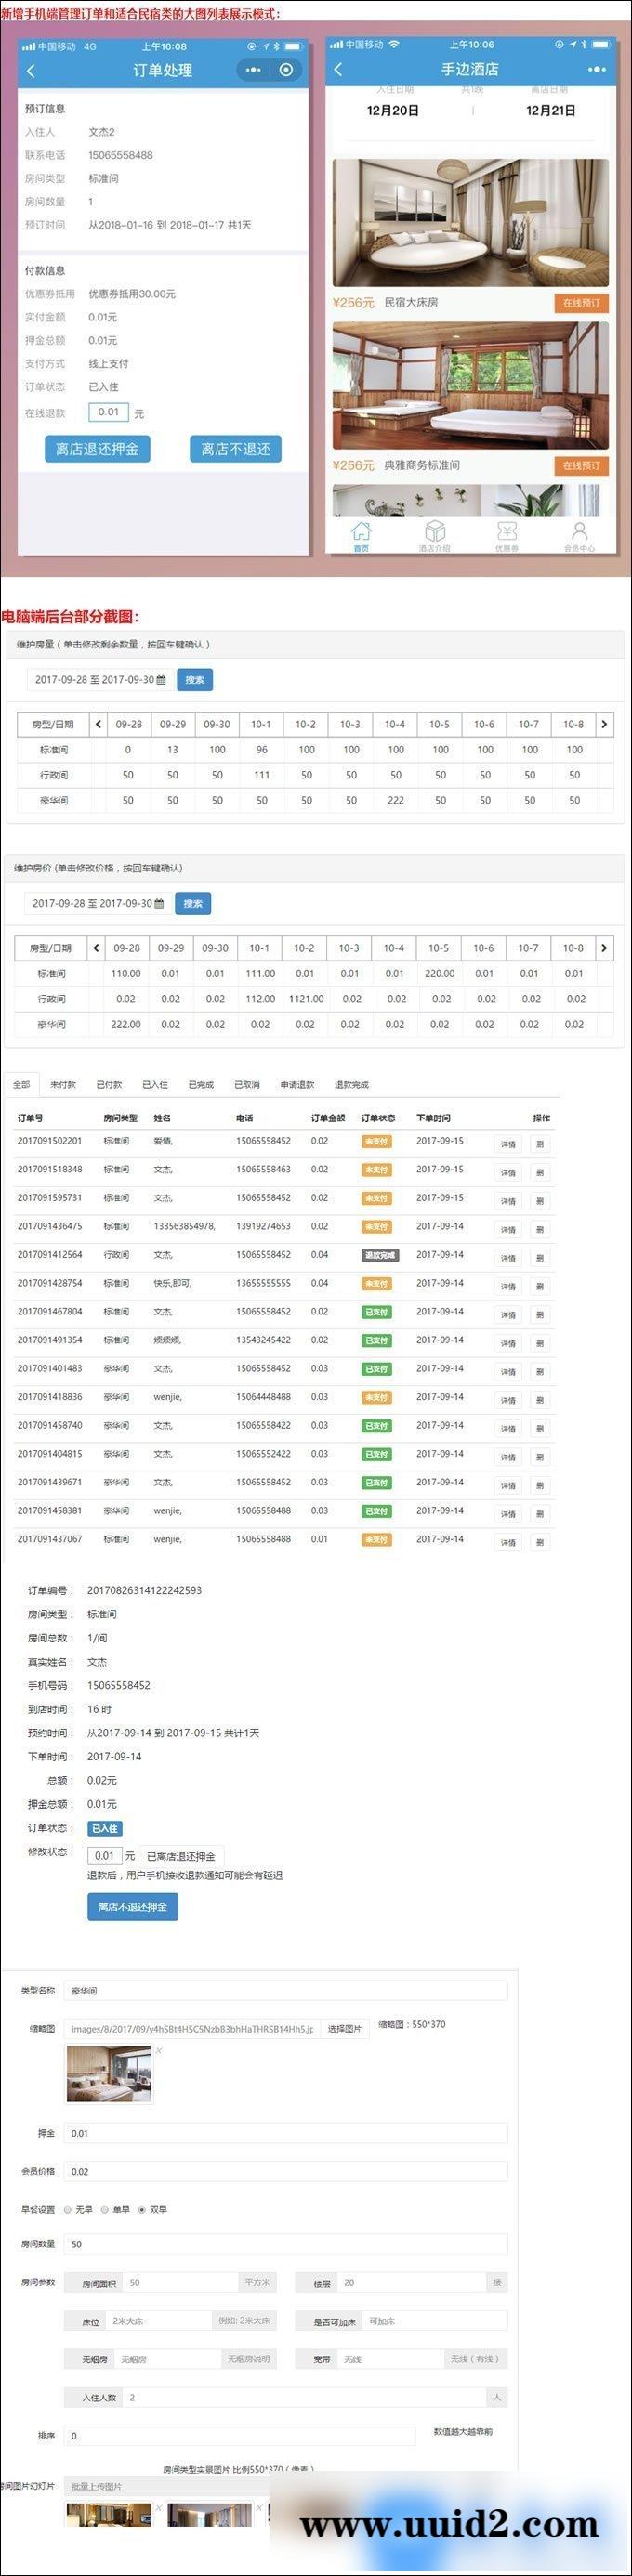Click calendar icon in 维护房价 date range field
632x2576 pixels.
click(x=159, y=903)
